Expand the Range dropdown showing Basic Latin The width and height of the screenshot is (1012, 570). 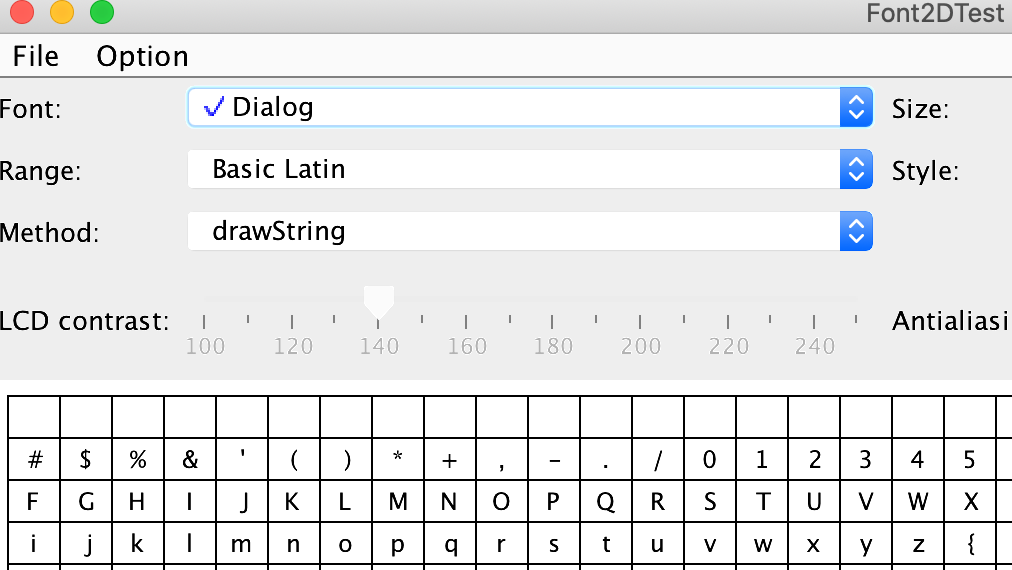[x=530, y=170]
